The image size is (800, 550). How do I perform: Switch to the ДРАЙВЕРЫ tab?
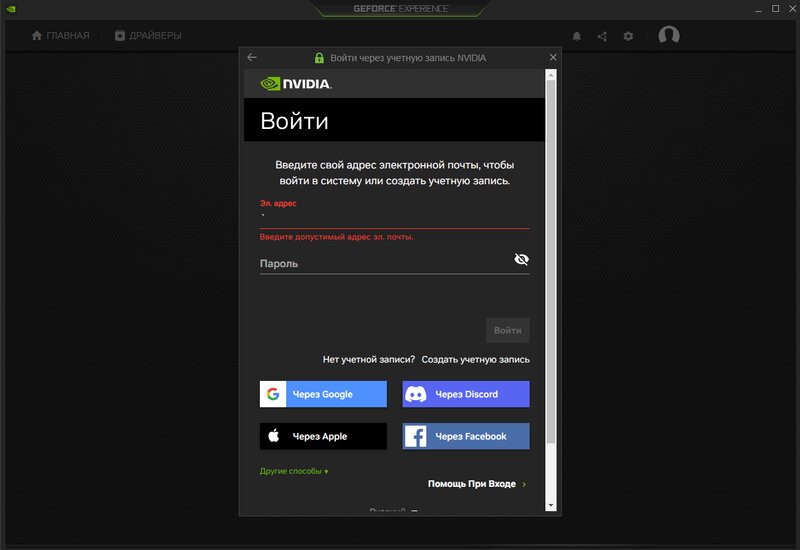coord(148,36)
